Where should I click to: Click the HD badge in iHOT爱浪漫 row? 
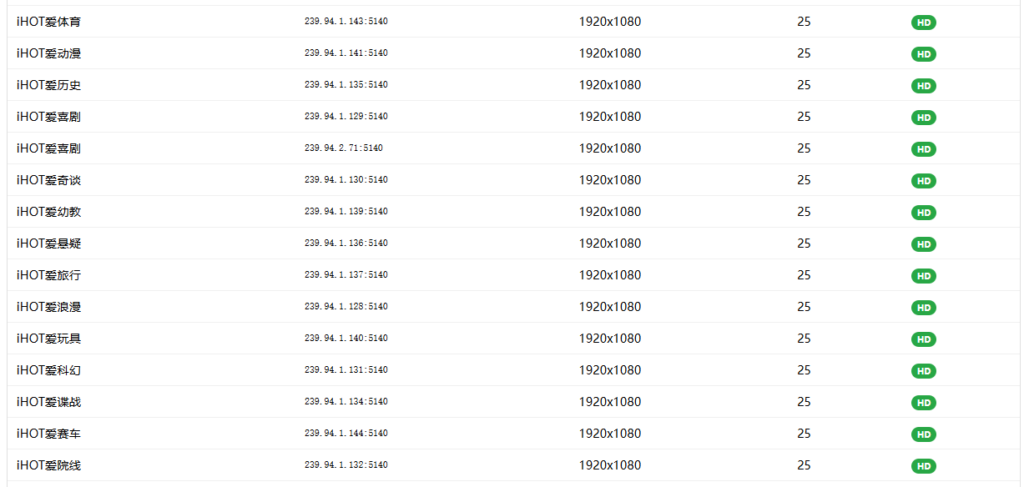point(923,308)
